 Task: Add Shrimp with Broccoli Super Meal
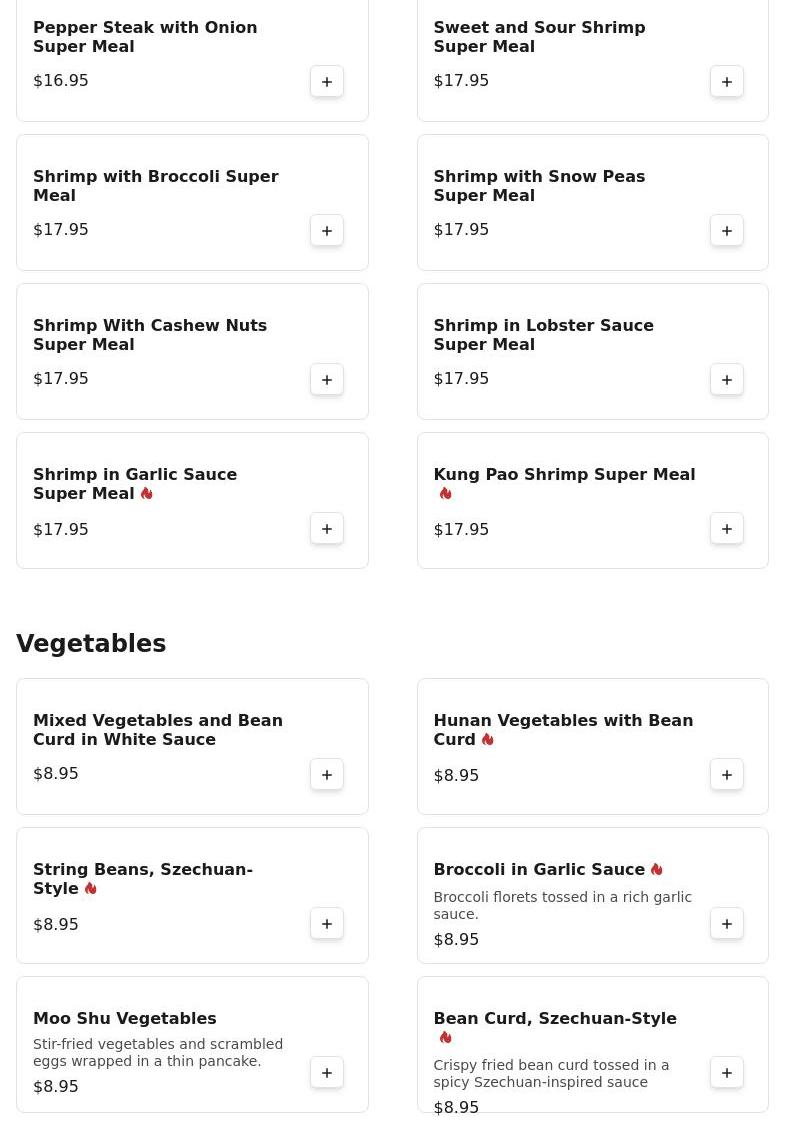pos(327,231)
